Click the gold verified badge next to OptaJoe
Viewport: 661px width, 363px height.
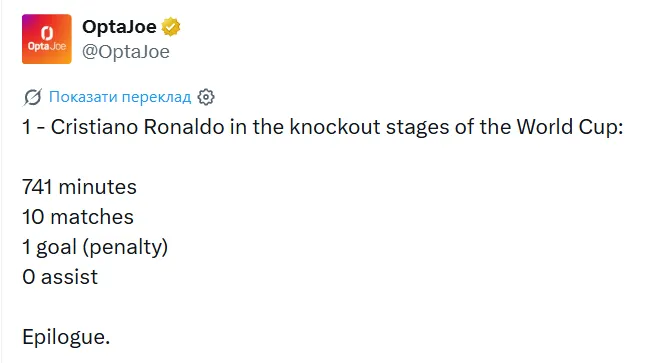[x=171, y=27]
